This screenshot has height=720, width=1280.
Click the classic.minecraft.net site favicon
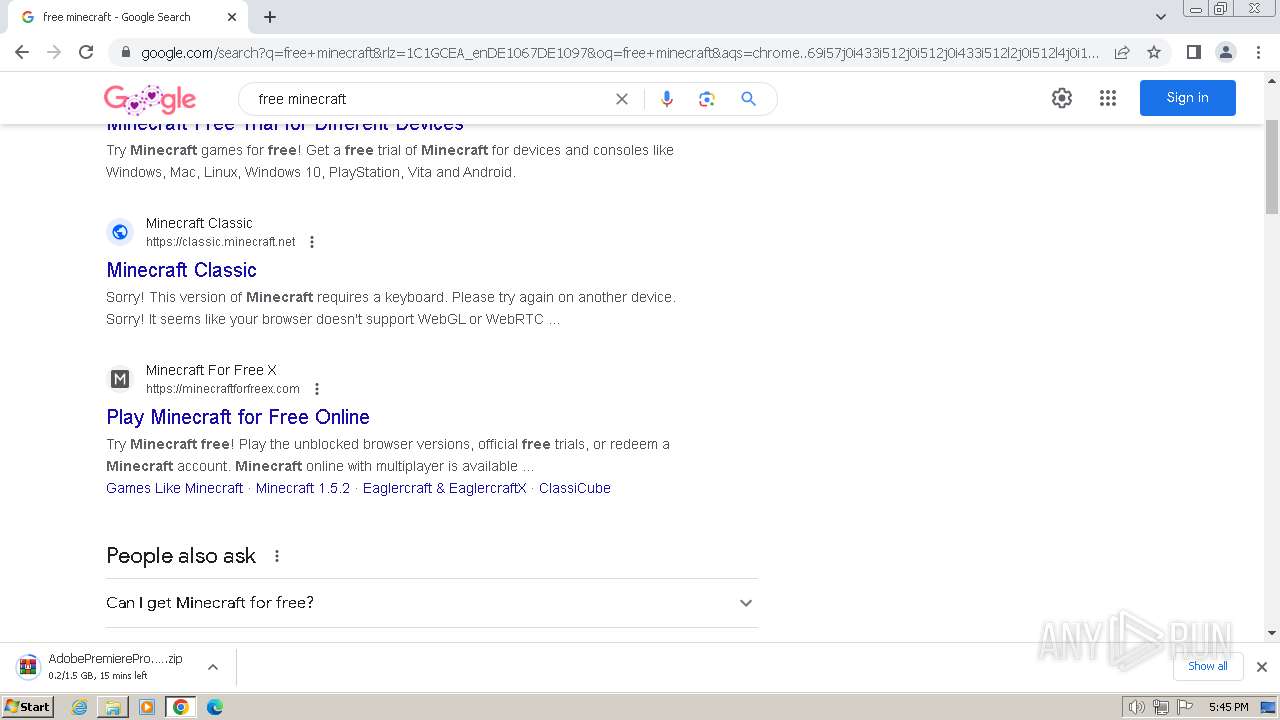[x=120, y=232]
